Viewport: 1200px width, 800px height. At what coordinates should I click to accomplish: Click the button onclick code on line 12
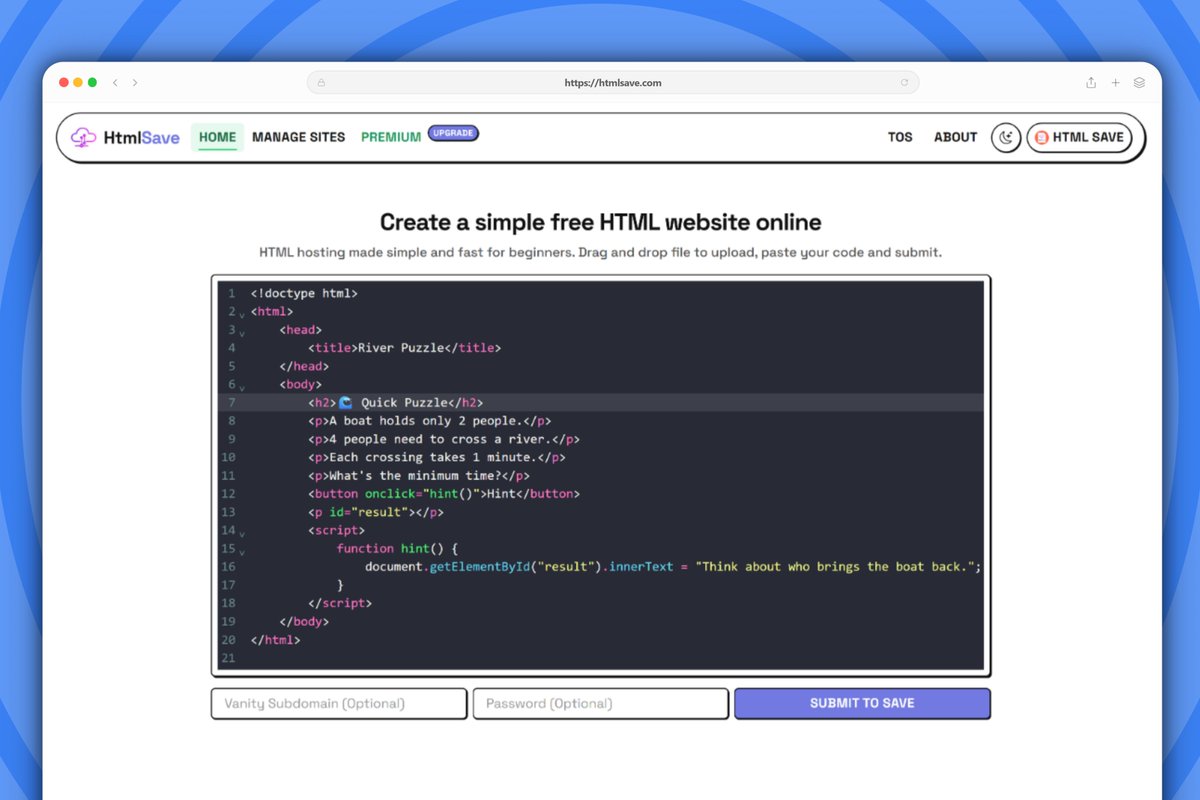[x=444, y=494]
